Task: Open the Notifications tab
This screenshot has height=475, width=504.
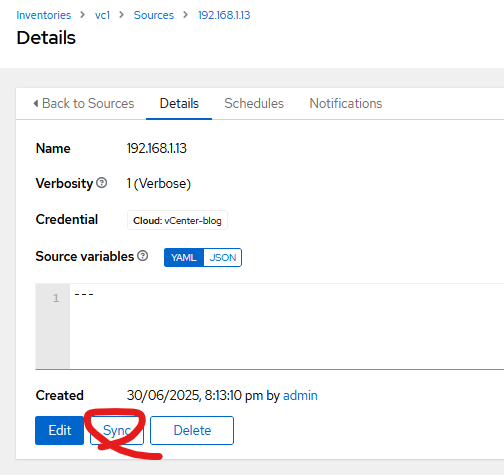Action: pos(346,103)
